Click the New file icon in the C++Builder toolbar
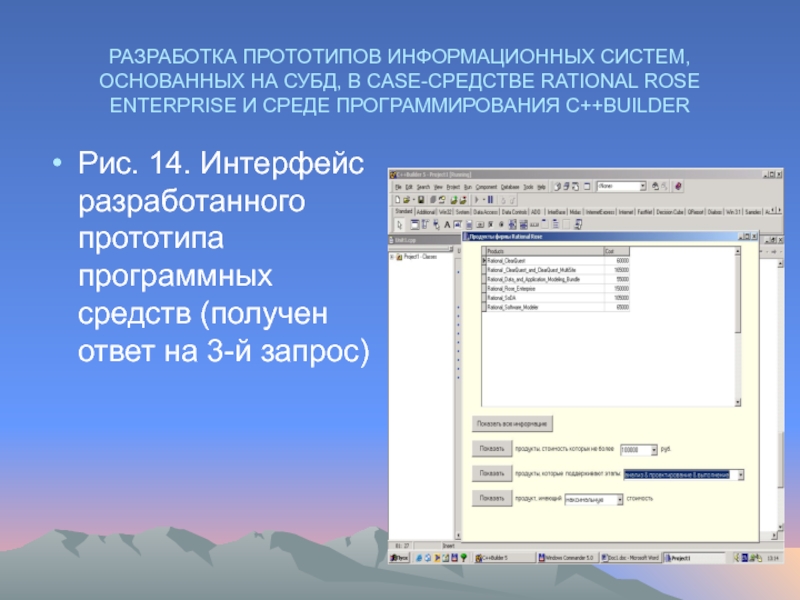The image size is (800, 600). point(397,199)
